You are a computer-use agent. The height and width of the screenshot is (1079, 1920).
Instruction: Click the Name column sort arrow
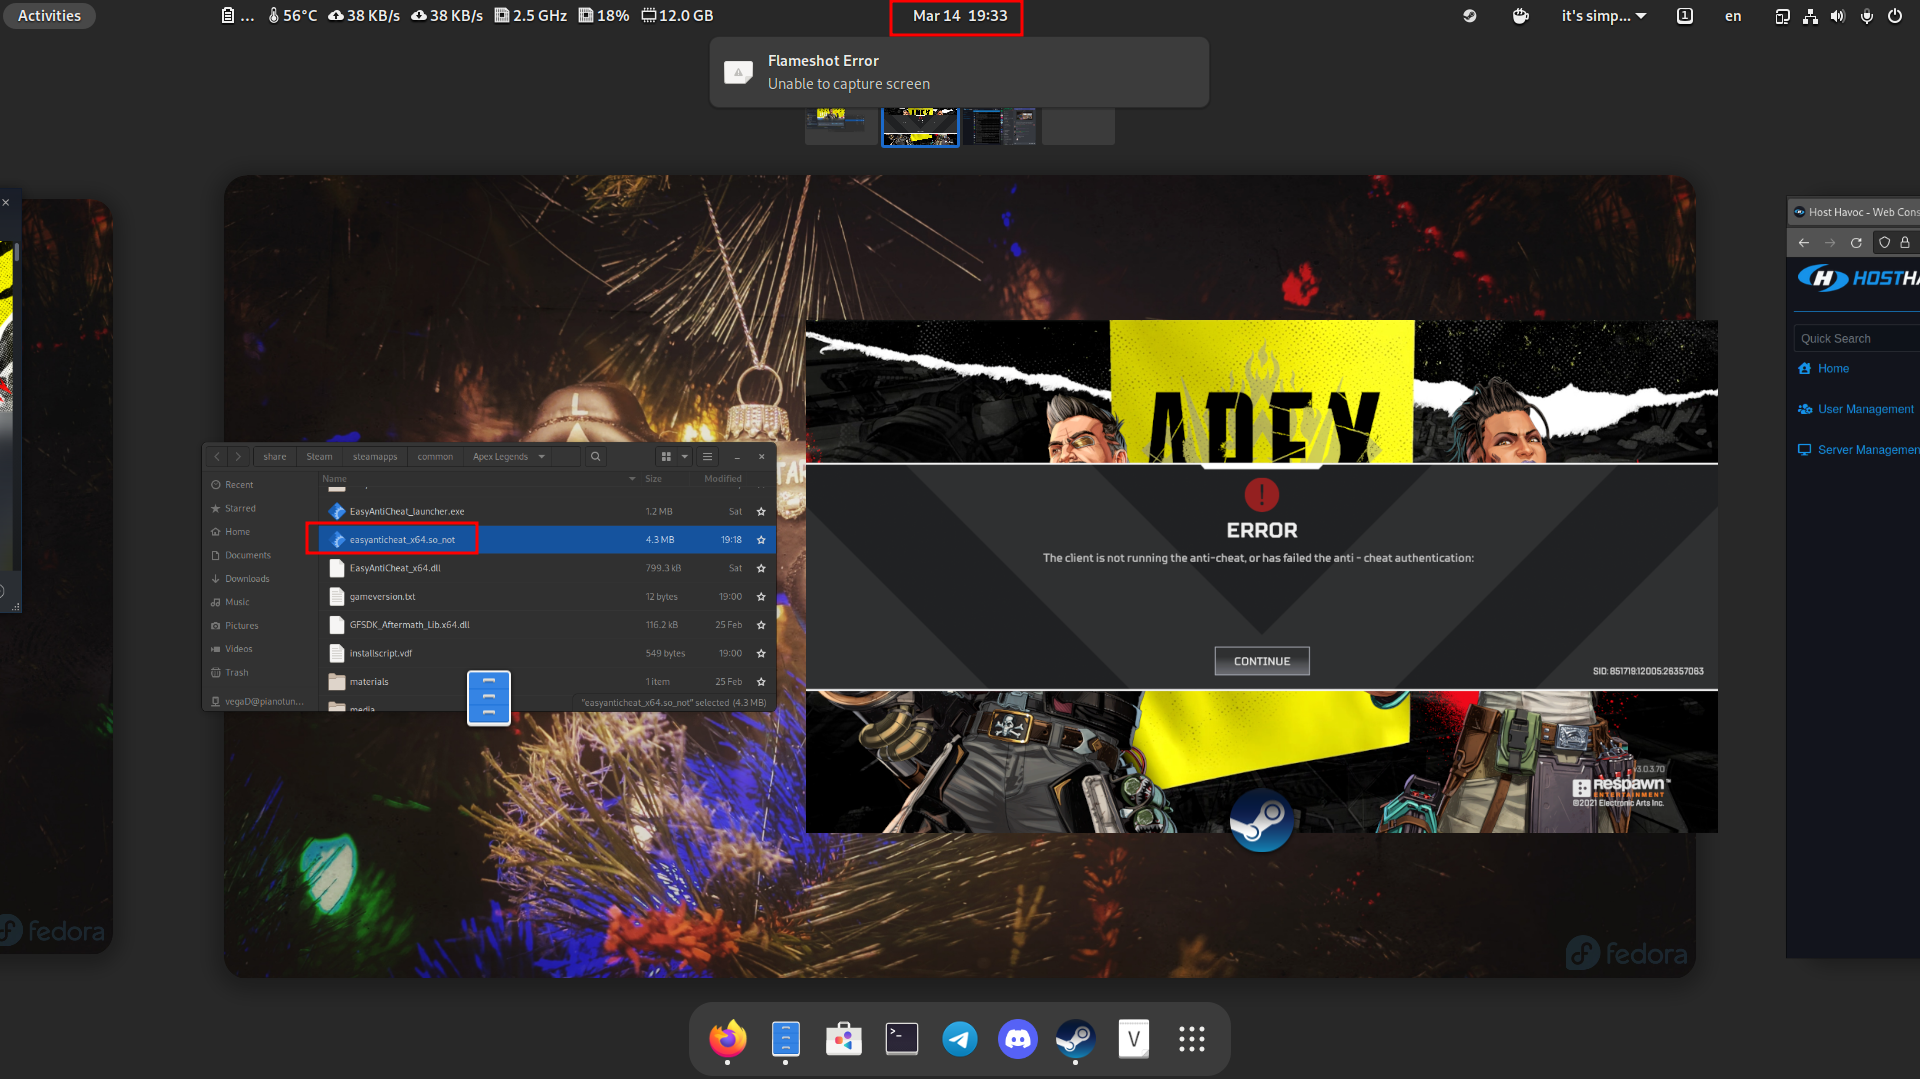click(x=632, y=479)
